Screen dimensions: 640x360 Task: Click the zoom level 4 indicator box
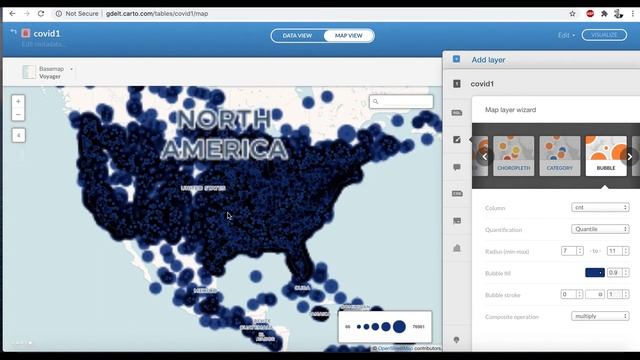pyautogui.click(x=18, y=135)
